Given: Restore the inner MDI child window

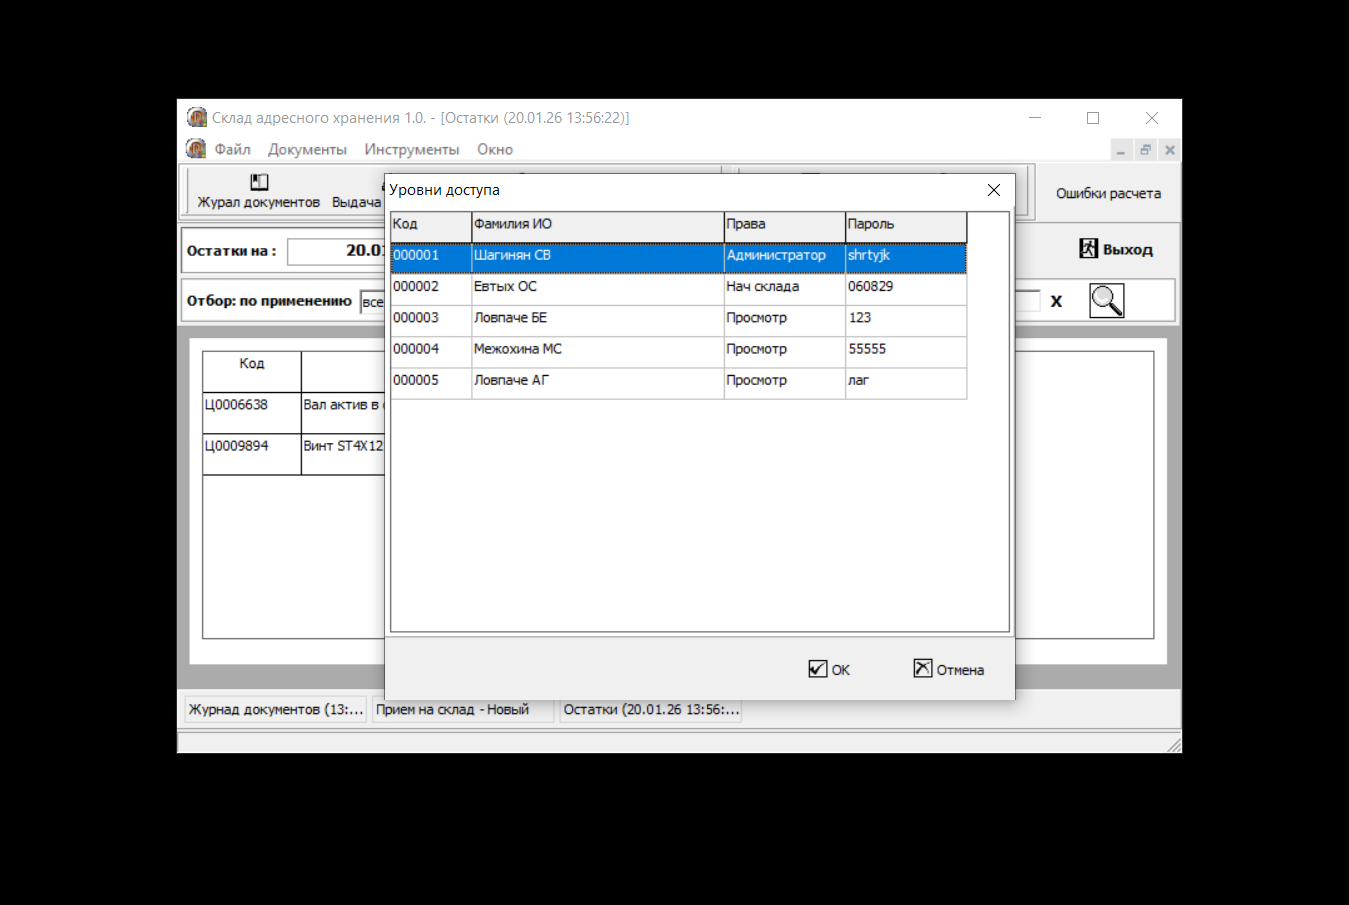Looking at the screenshot, I should (1145, 150).
